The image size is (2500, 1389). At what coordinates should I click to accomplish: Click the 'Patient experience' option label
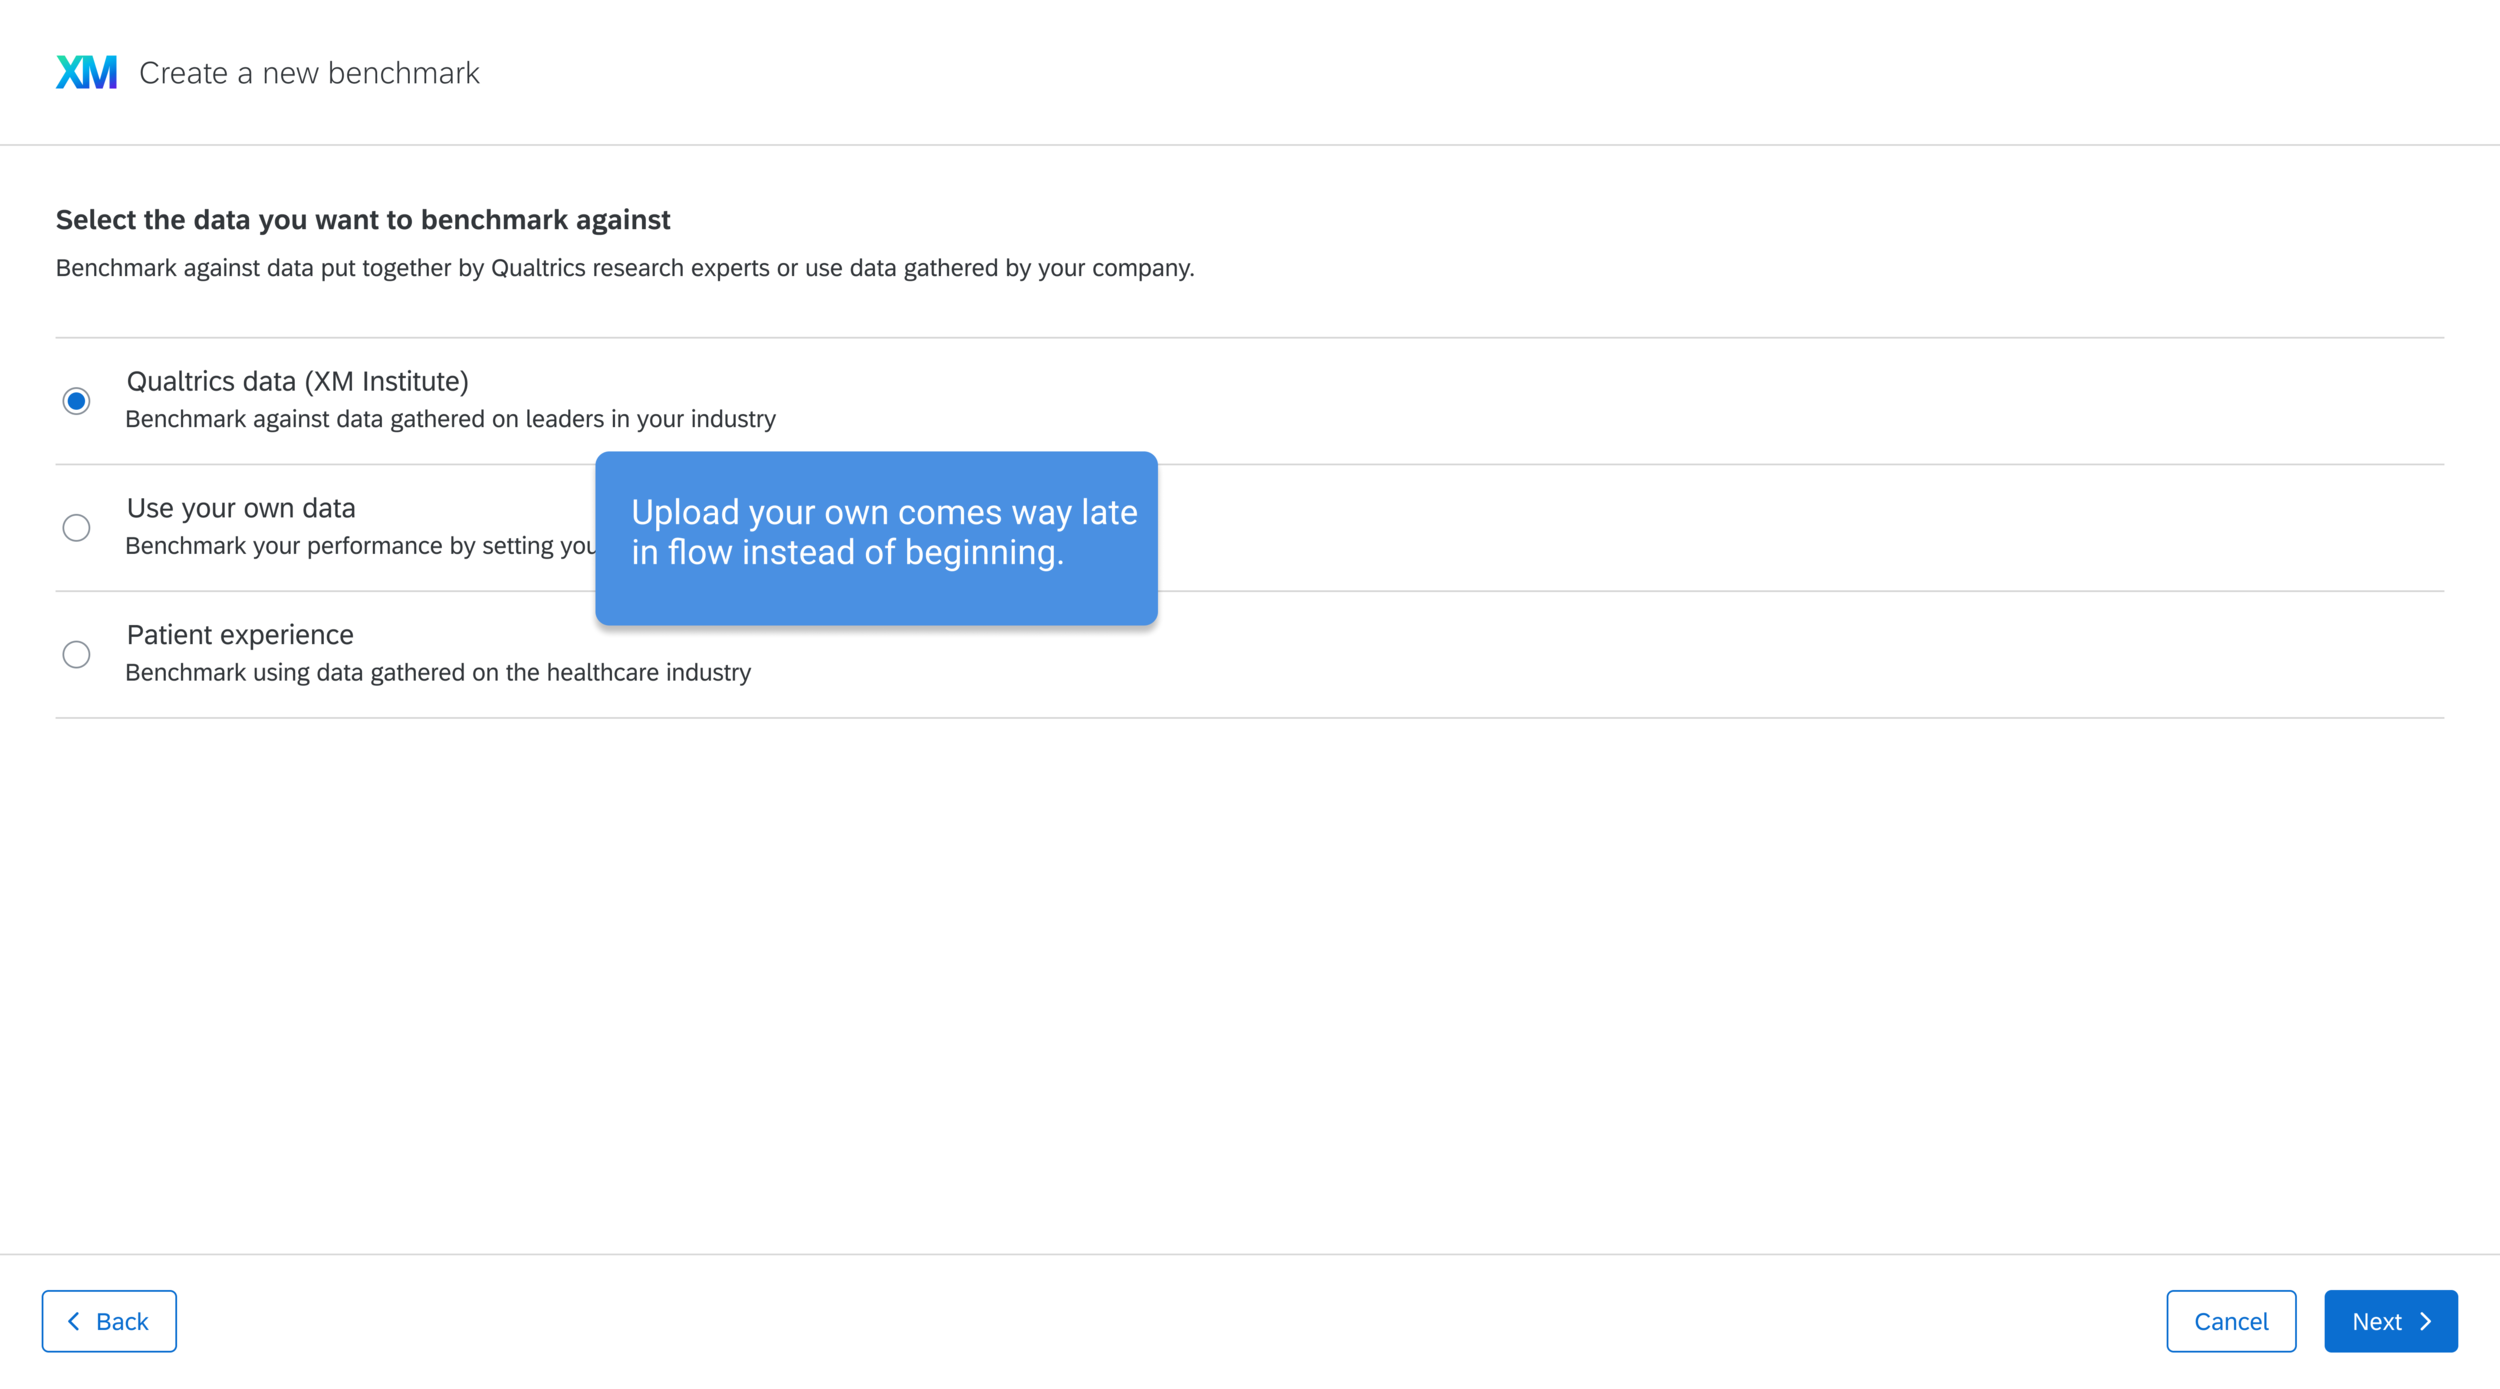[x=240, y=635]
